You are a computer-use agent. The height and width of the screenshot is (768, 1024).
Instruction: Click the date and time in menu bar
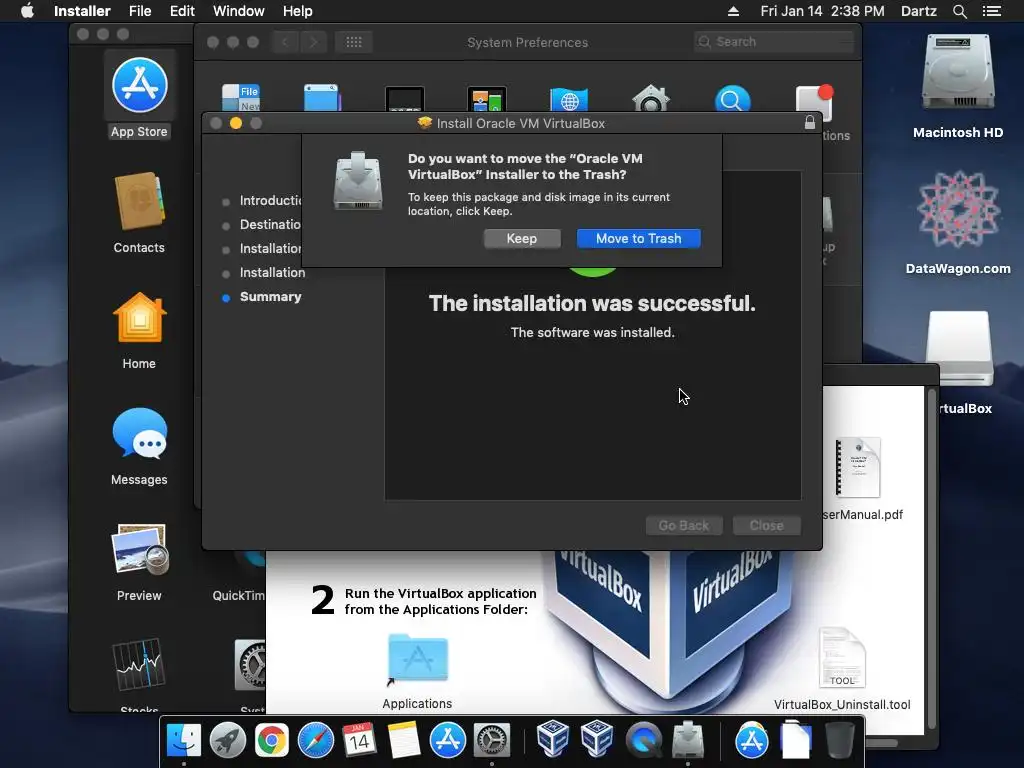click(822, 11)
